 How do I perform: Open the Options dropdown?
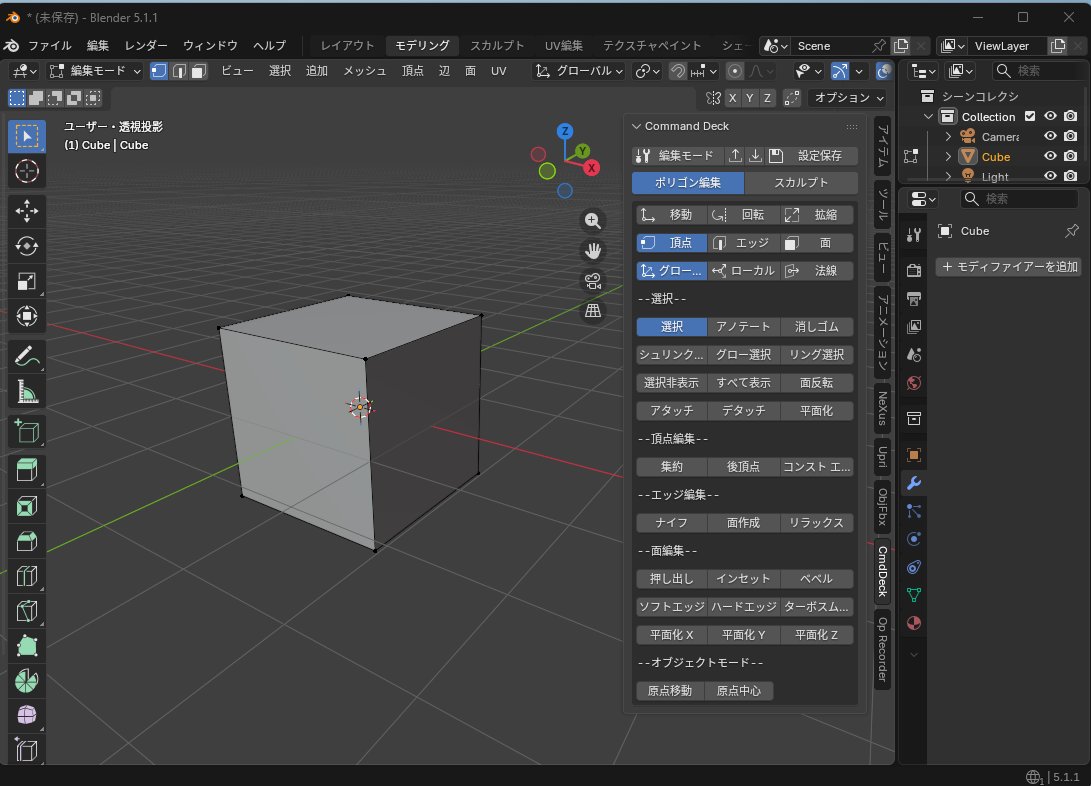(x=848, y=98)
